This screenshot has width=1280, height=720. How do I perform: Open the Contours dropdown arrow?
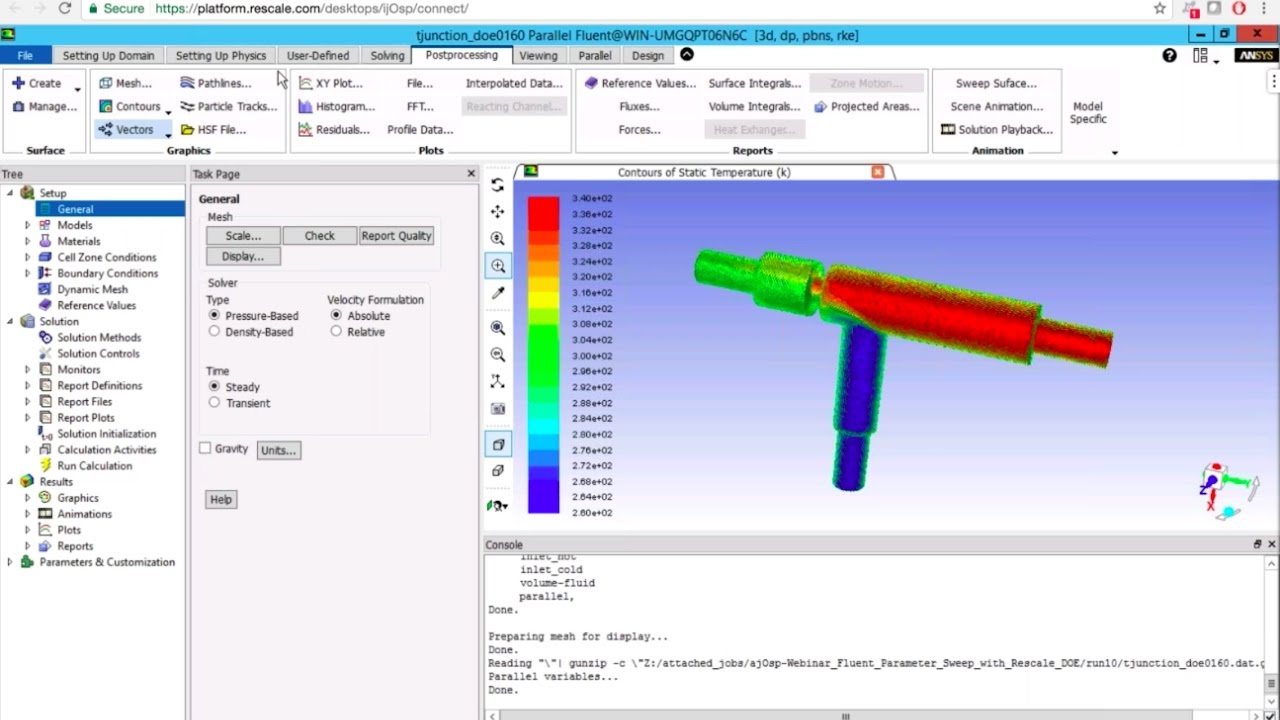tap(168, 110)
